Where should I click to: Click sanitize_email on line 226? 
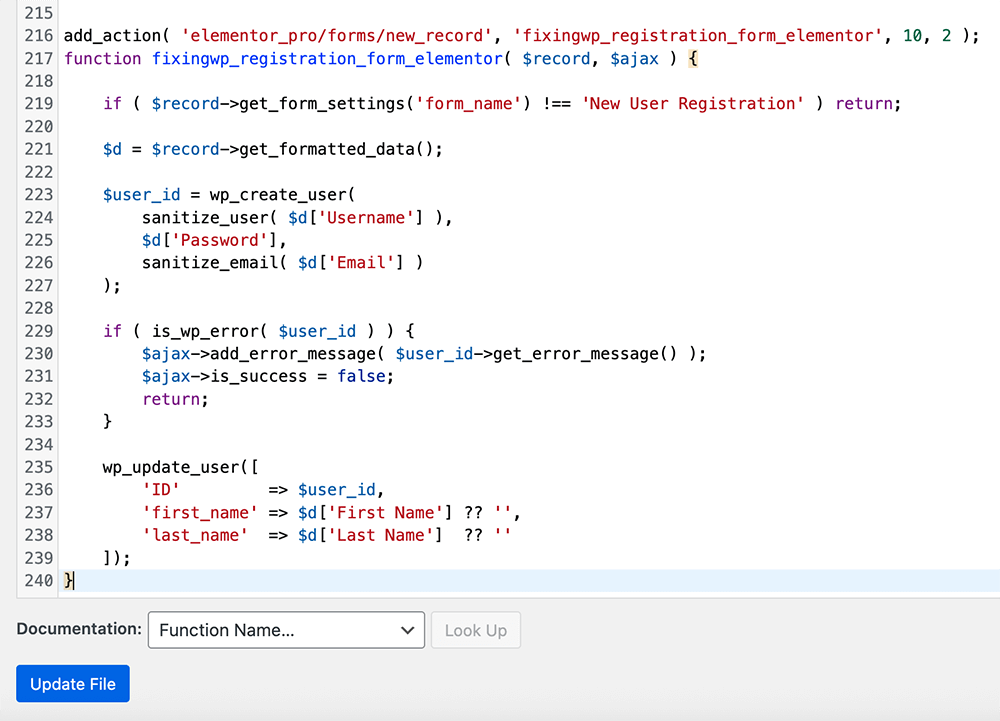click(x=210, y=263)
